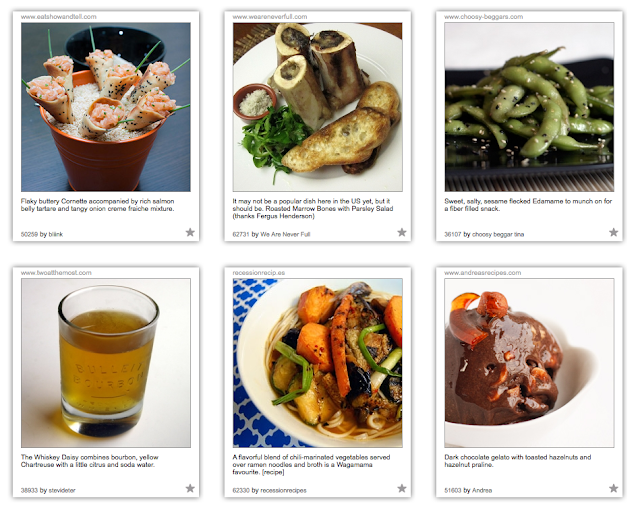640x508 pixels.
Task: View submitter choosy beggar tina
Action: click(x=498, y=235)
